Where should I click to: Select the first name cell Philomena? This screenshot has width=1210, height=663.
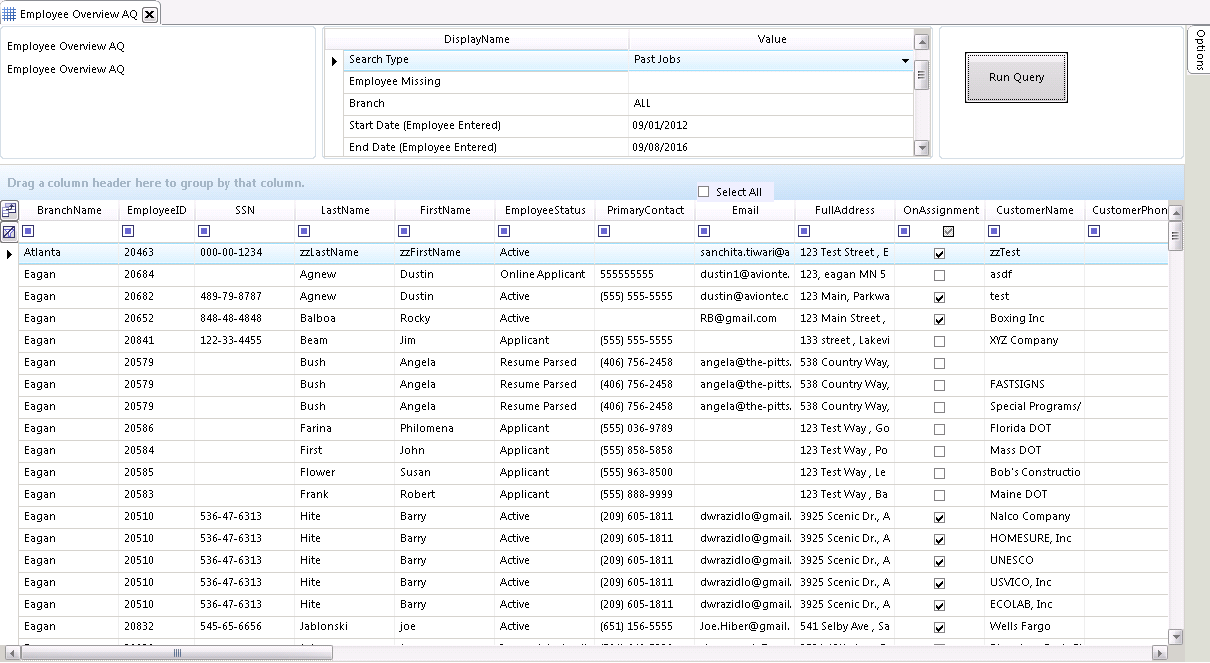[x=445, y=429]
